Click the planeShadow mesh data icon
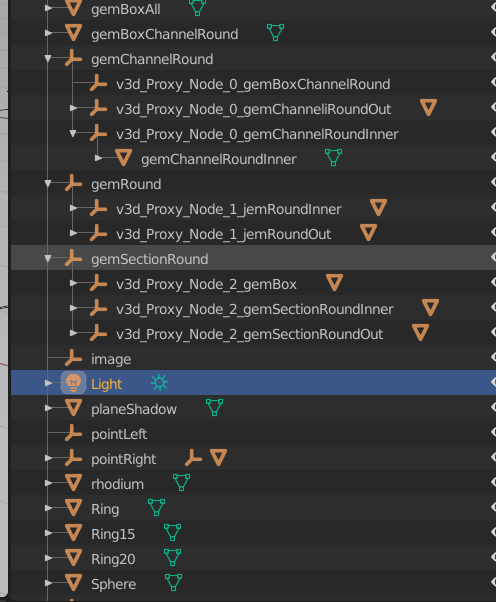 point(214,407)
